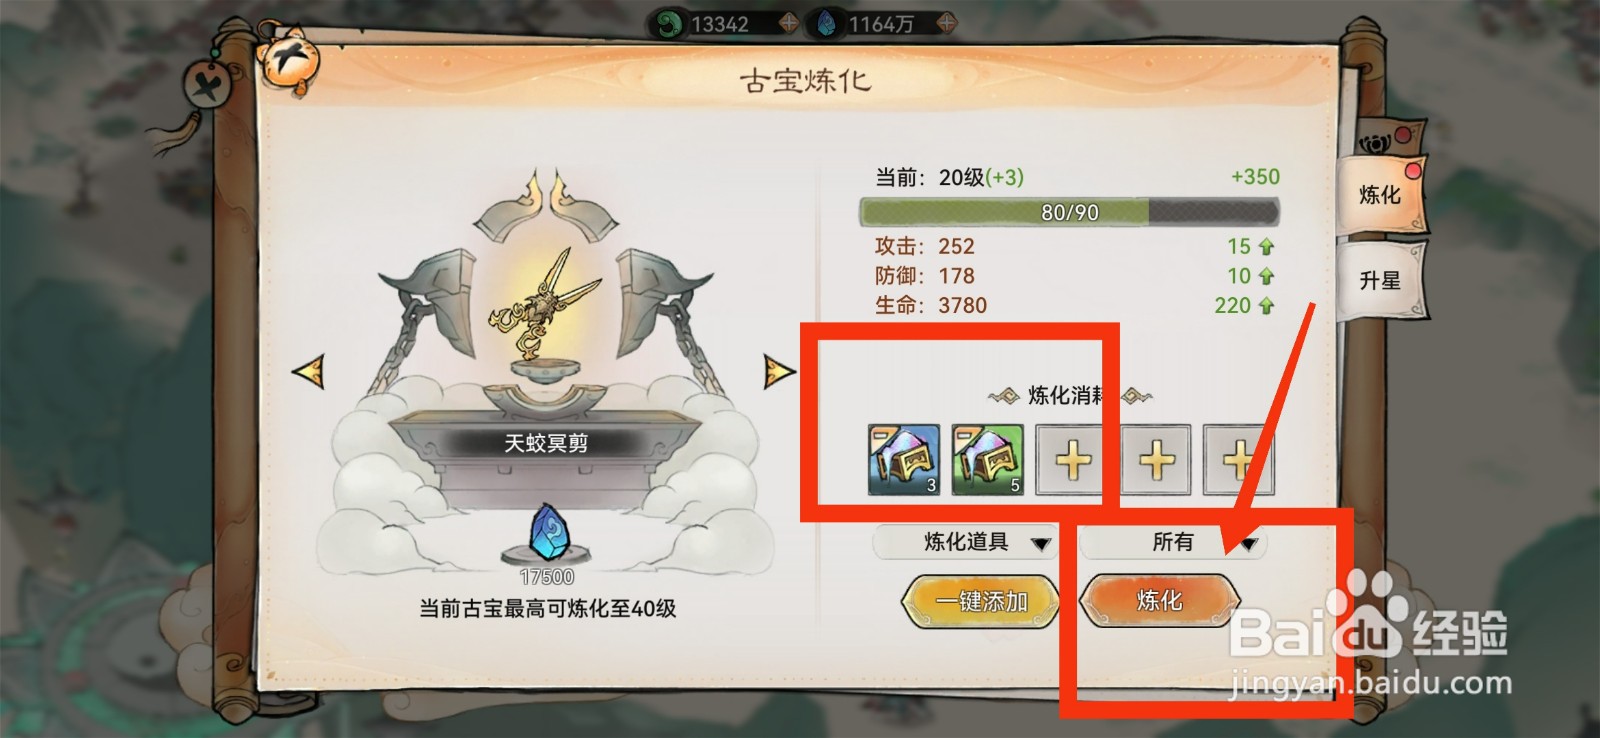This screenshot has width=1600, height=738.
Task: Tap the golden scissors treasure 天蛟冥剪
Action: pos(531,303)
